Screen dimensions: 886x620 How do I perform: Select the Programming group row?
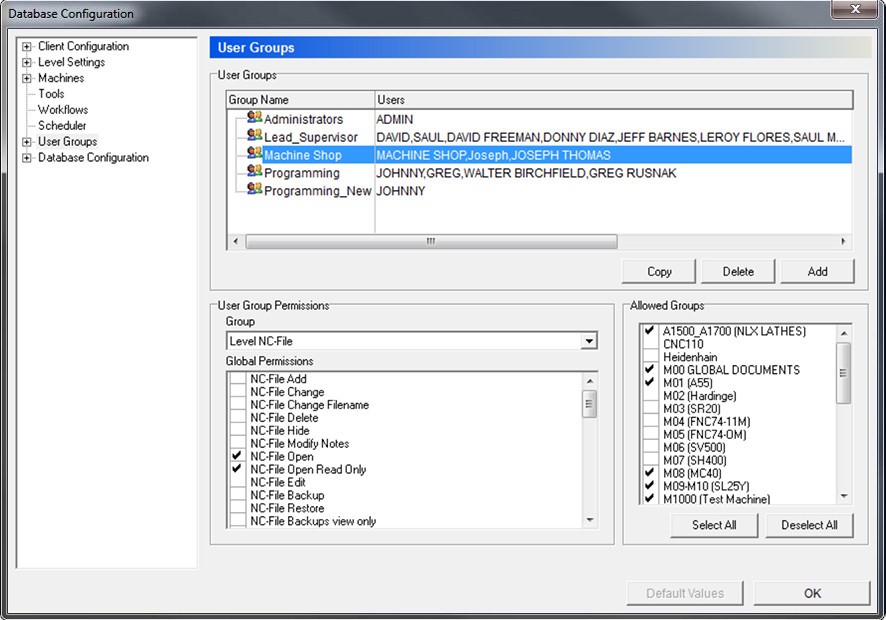coord(540,173)
